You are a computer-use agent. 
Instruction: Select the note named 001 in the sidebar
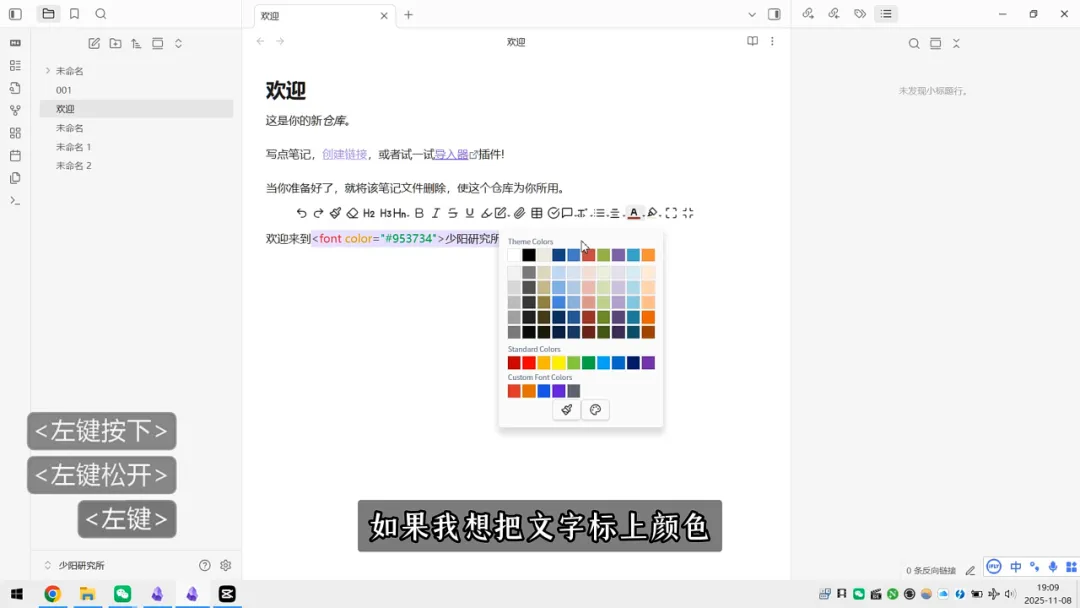[64, 89]
